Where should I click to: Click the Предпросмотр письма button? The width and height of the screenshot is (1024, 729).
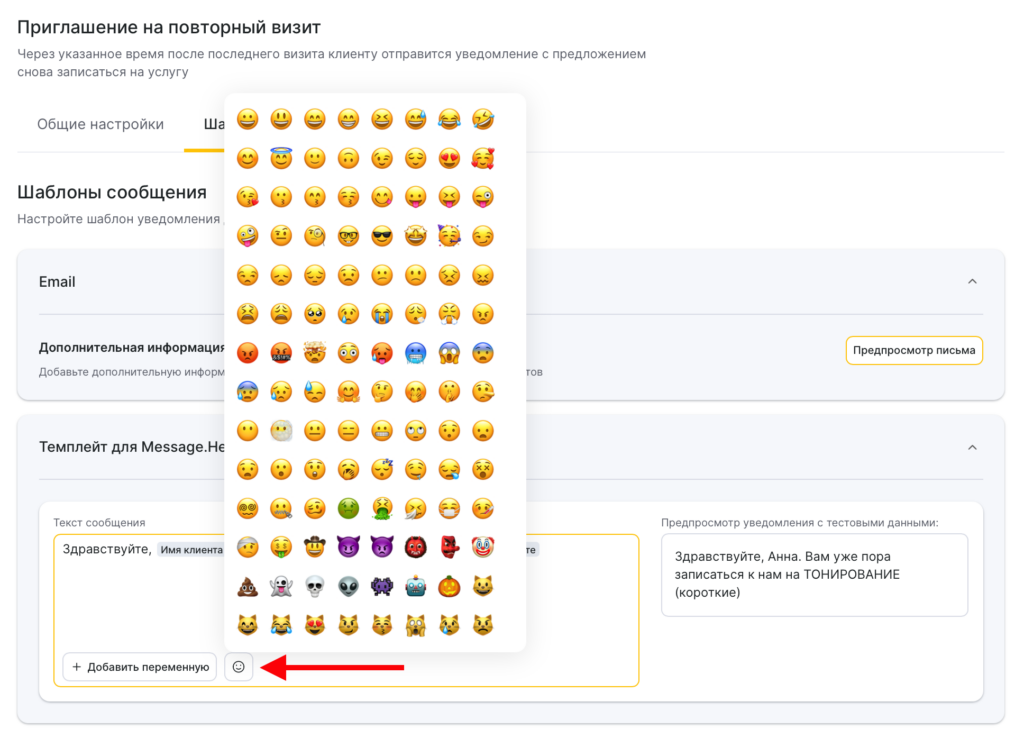pos(914,351)
